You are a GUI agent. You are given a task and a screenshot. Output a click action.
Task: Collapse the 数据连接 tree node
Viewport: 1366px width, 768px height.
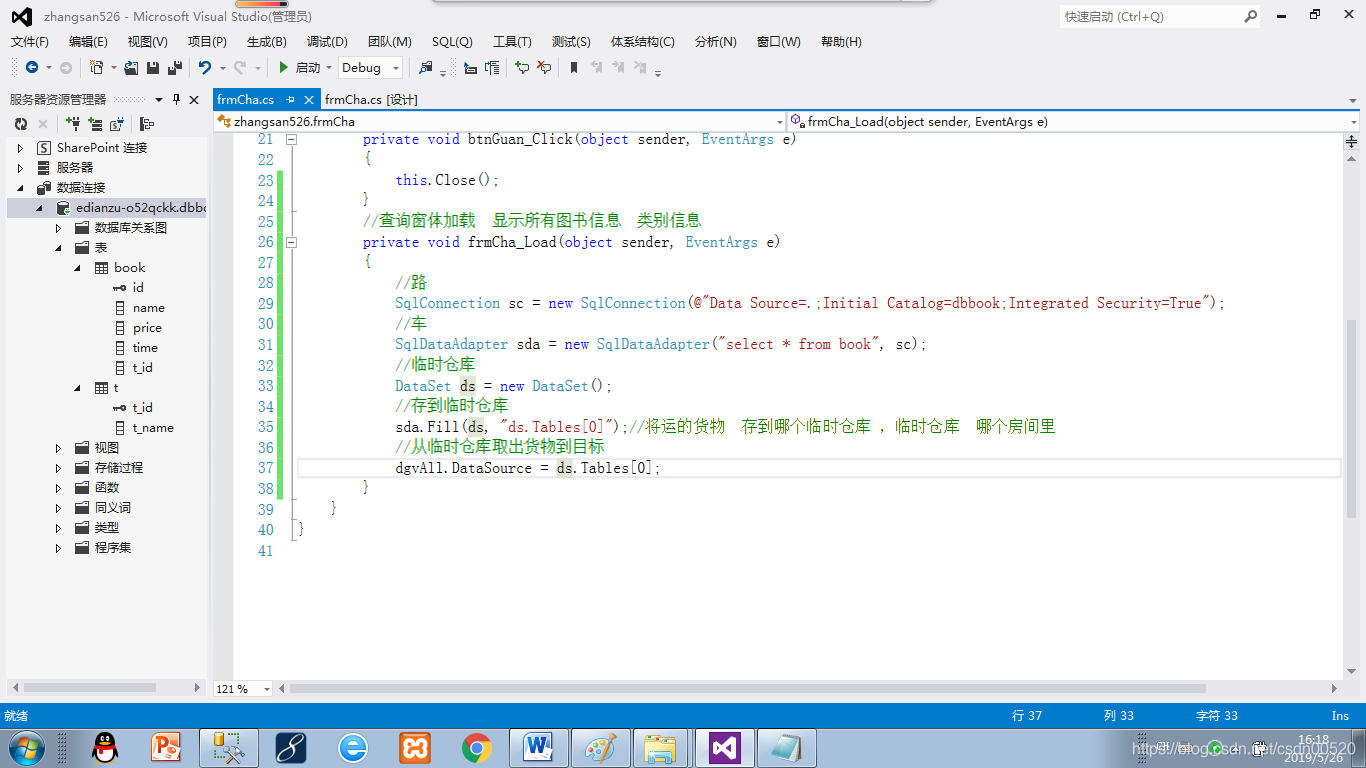coord(20,188)
